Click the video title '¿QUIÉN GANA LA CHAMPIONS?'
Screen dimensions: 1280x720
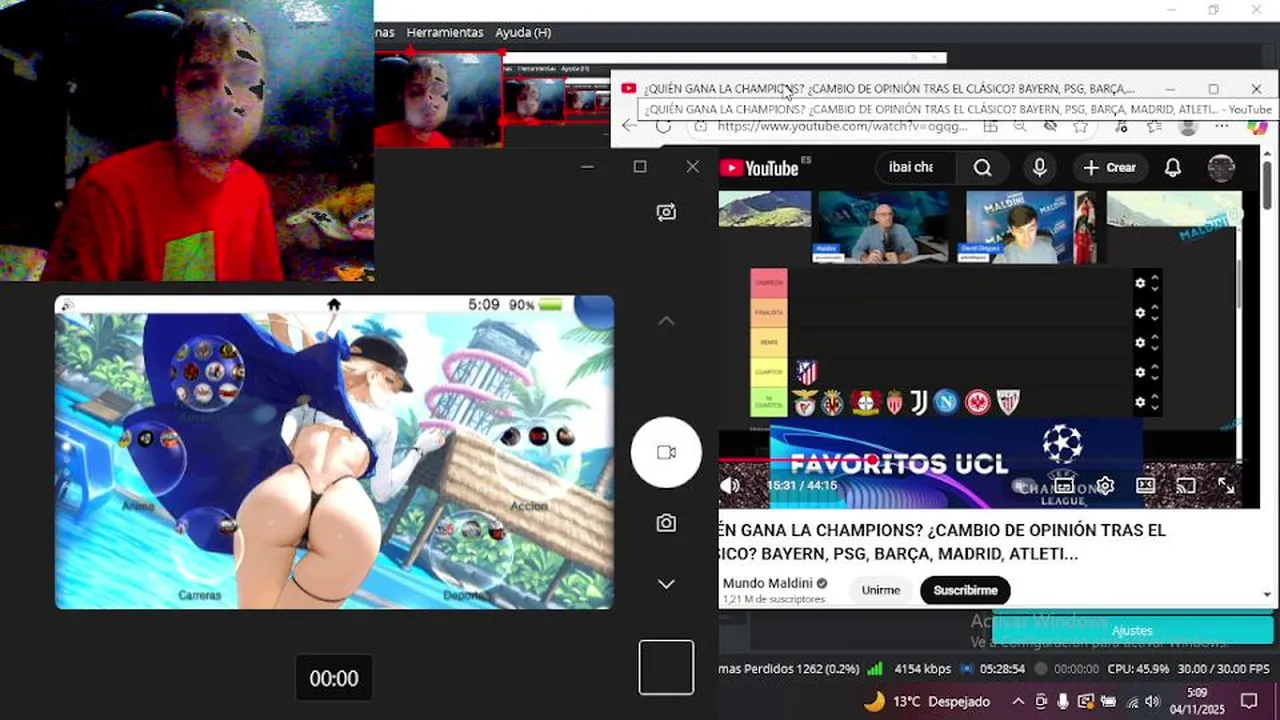(x=942, y=542)
